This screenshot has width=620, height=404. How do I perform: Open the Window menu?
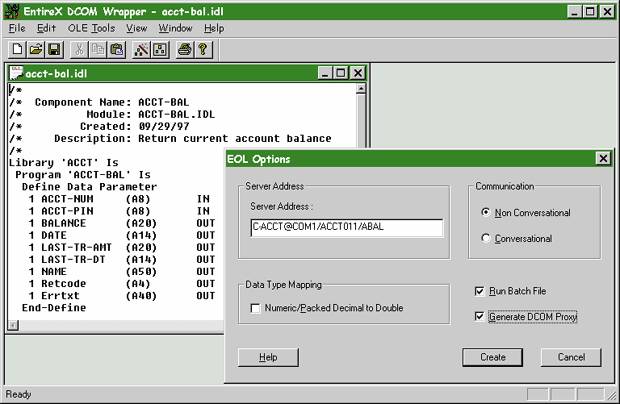click(x=175, y=28)
